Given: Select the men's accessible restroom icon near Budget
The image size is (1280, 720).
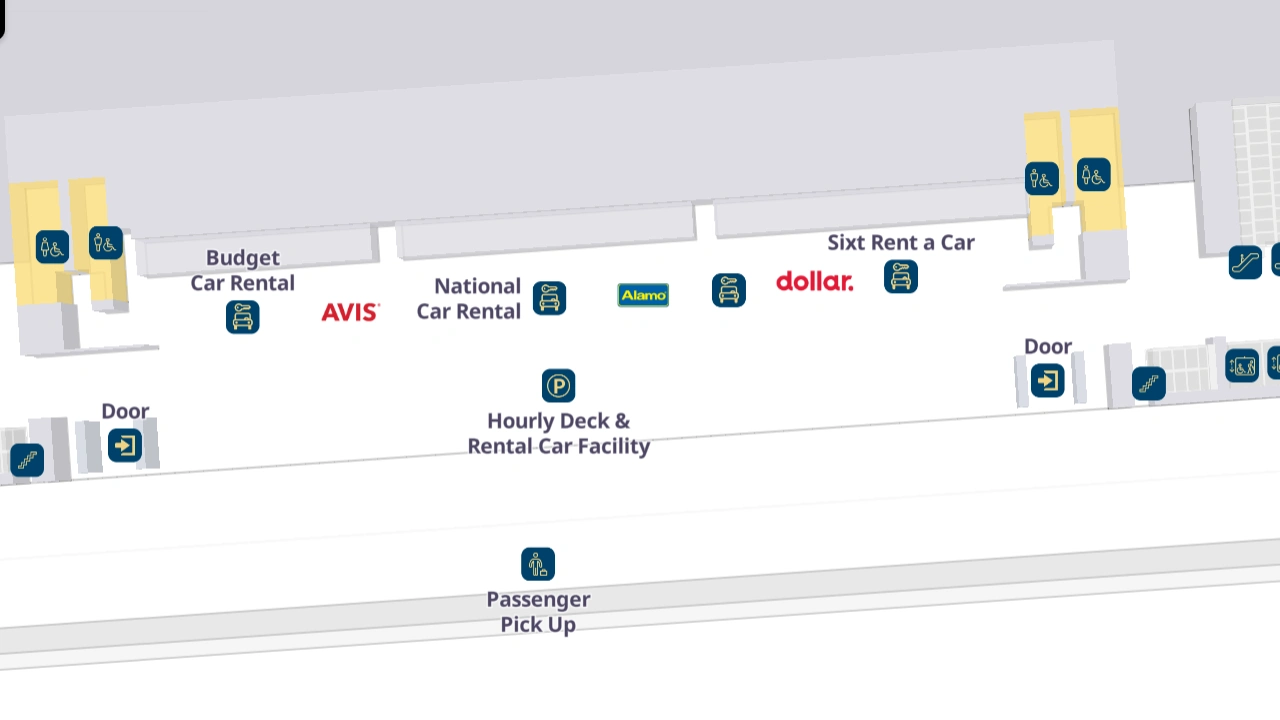Looking at the screenshot, I should 106,242.
